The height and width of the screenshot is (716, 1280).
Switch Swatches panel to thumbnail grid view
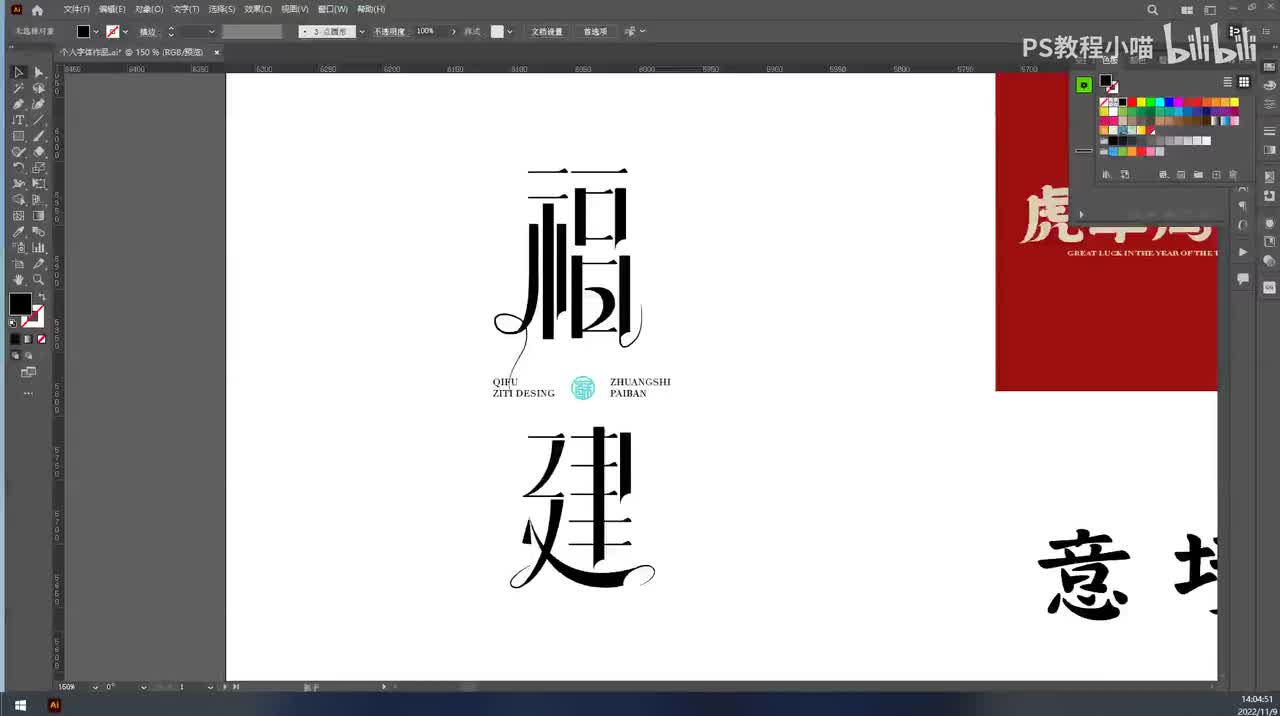(x=1244, y=82)
